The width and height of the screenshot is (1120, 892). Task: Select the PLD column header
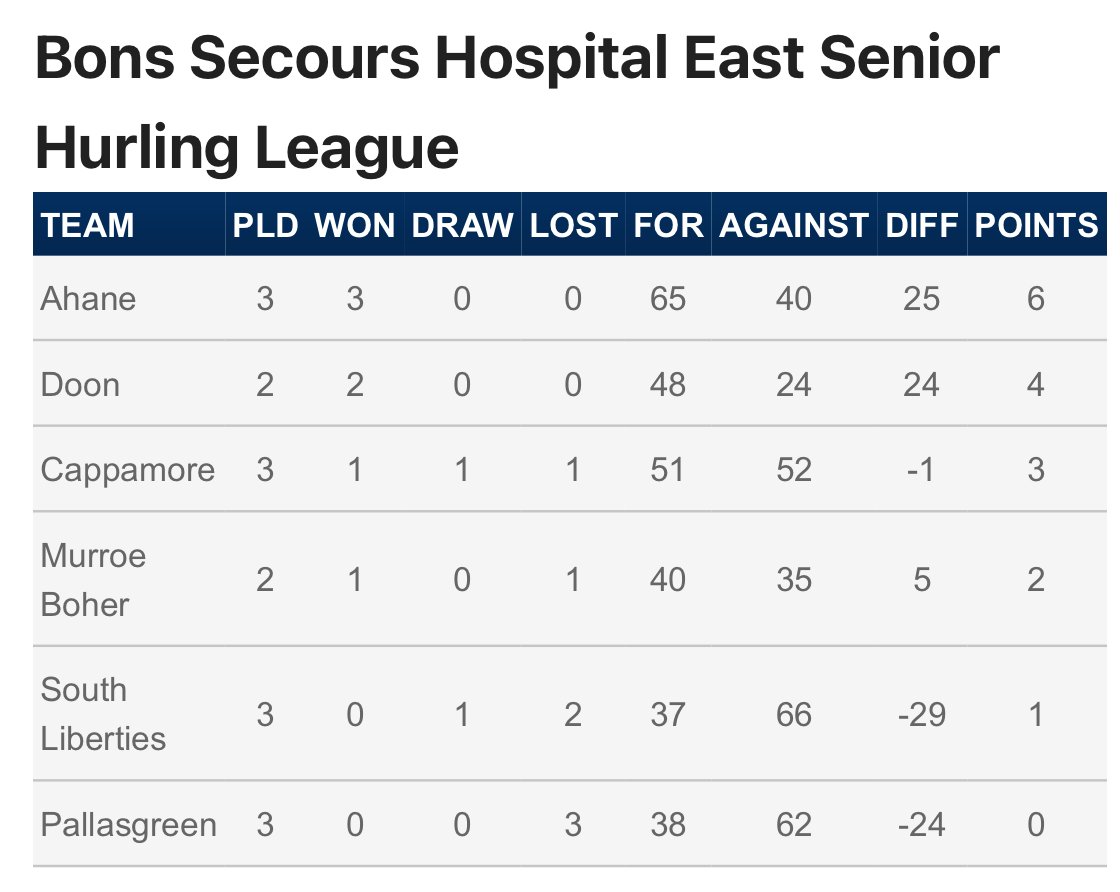265,226
